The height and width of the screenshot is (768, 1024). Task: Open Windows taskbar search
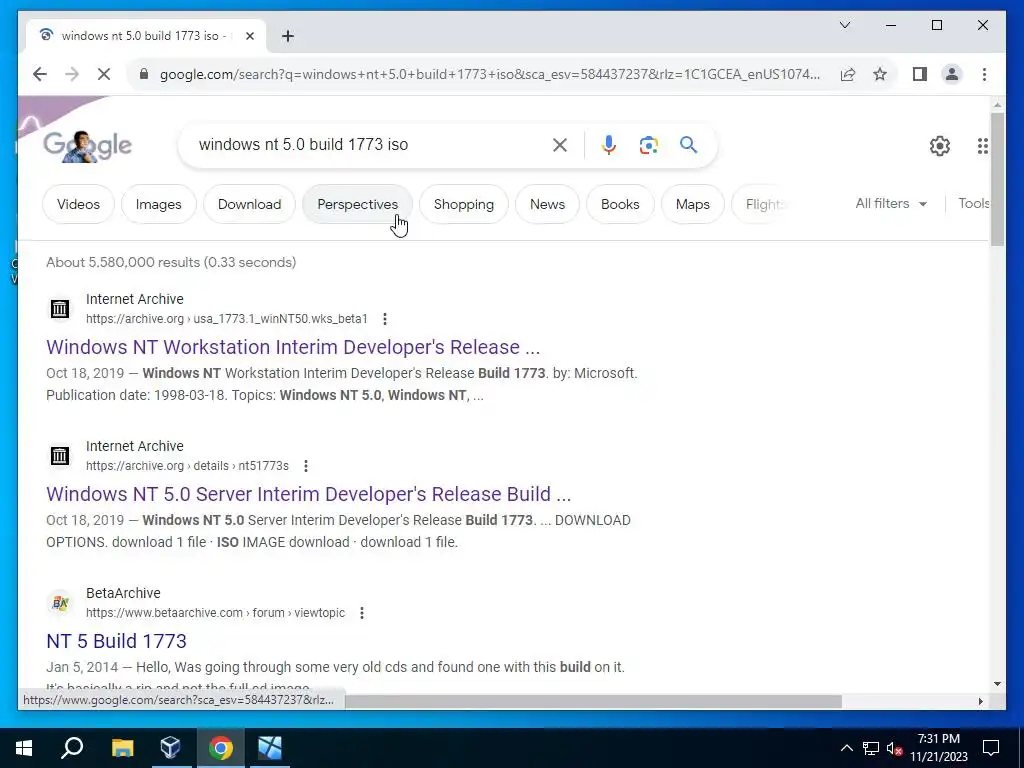point(72,748)
